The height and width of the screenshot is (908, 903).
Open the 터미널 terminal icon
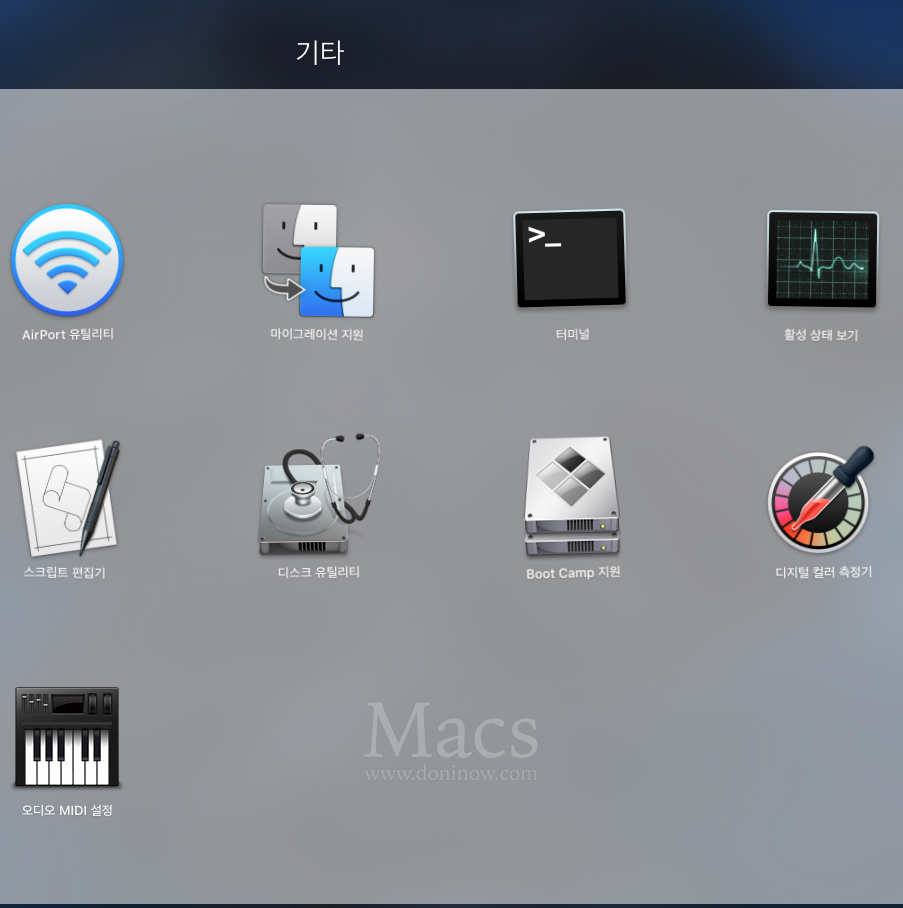click(570, 258)
